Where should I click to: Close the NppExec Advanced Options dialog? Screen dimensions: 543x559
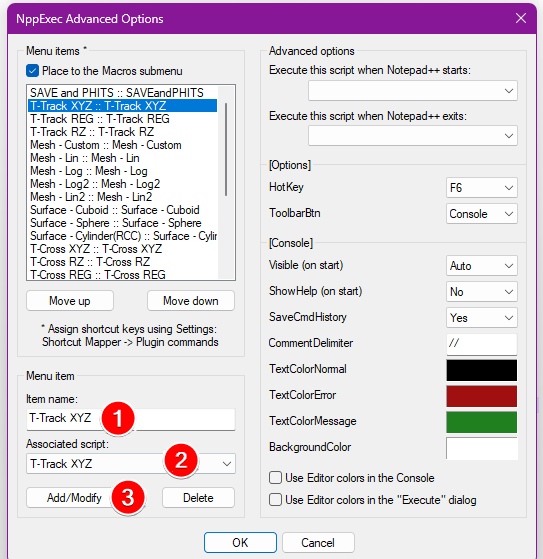521,18
